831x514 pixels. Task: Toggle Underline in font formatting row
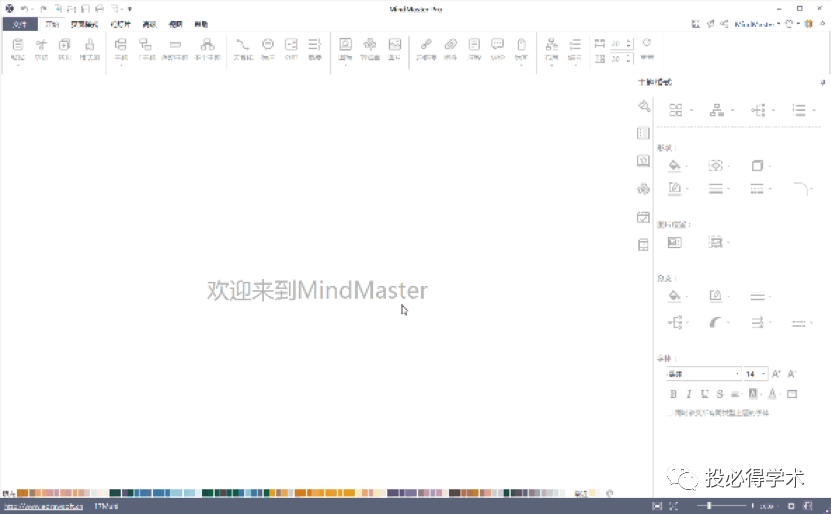click(704, 394)
